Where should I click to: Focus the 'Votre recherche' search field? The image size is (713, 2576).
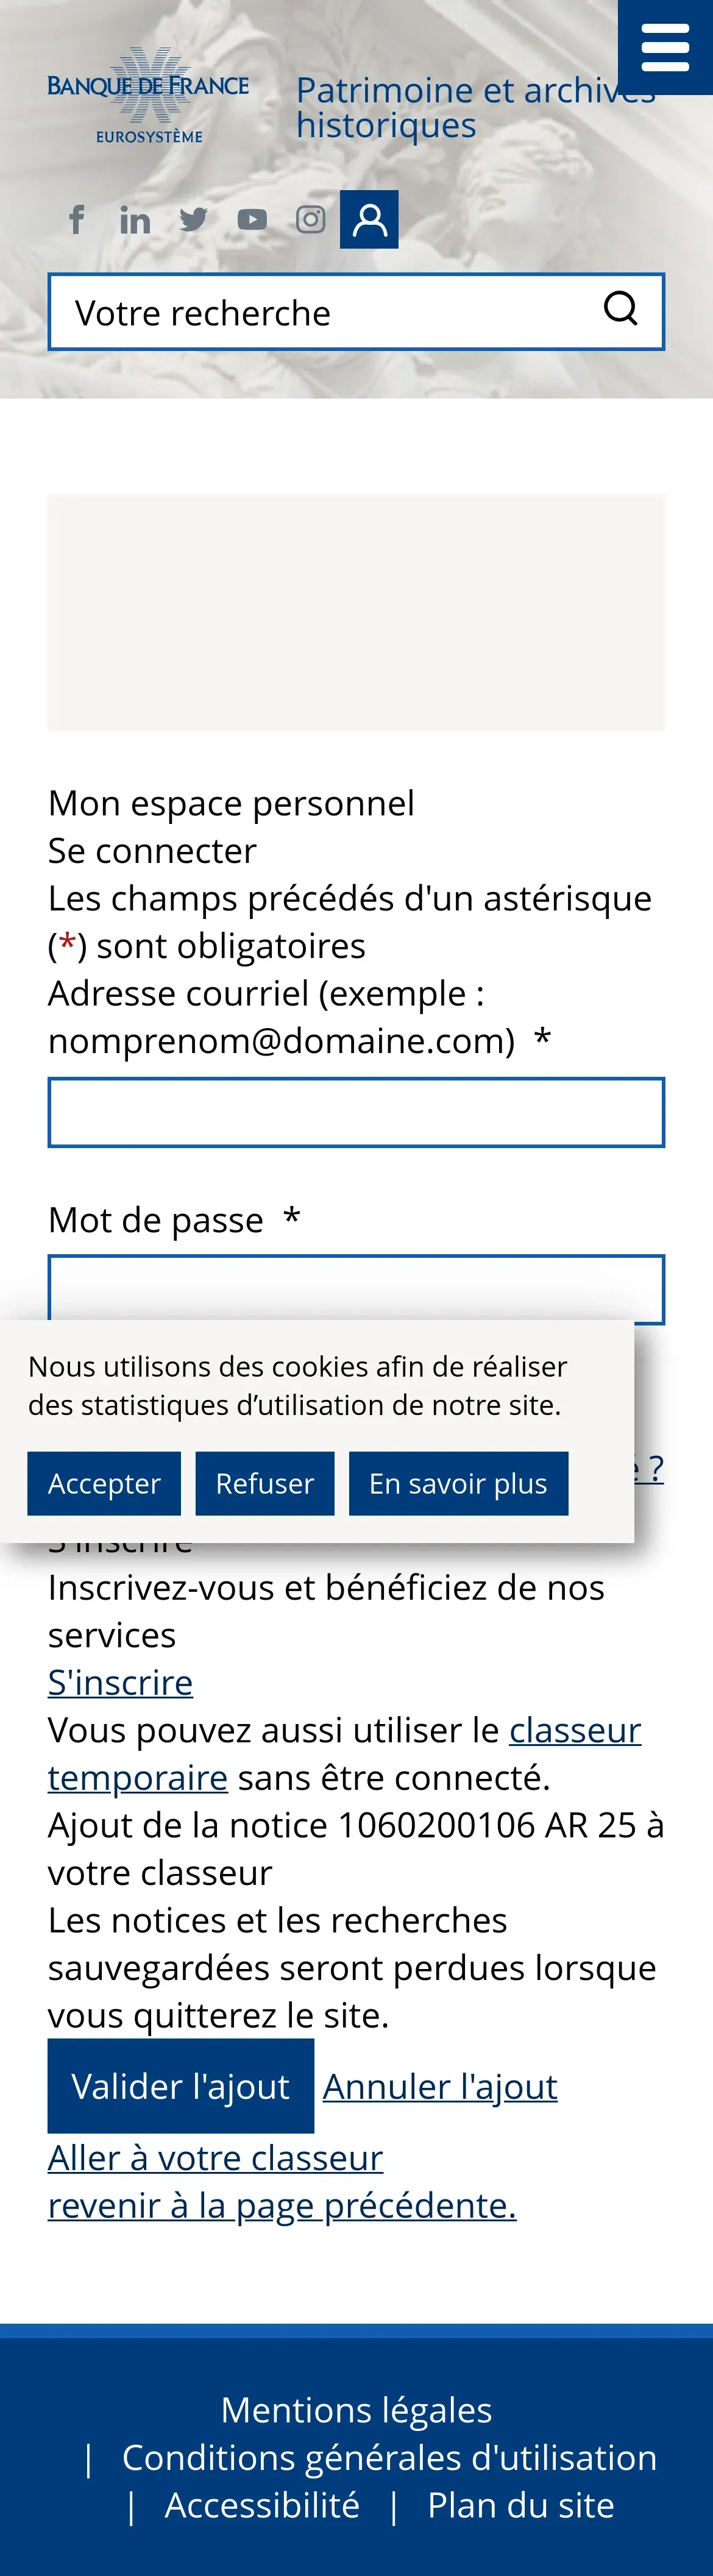(320, 312)
